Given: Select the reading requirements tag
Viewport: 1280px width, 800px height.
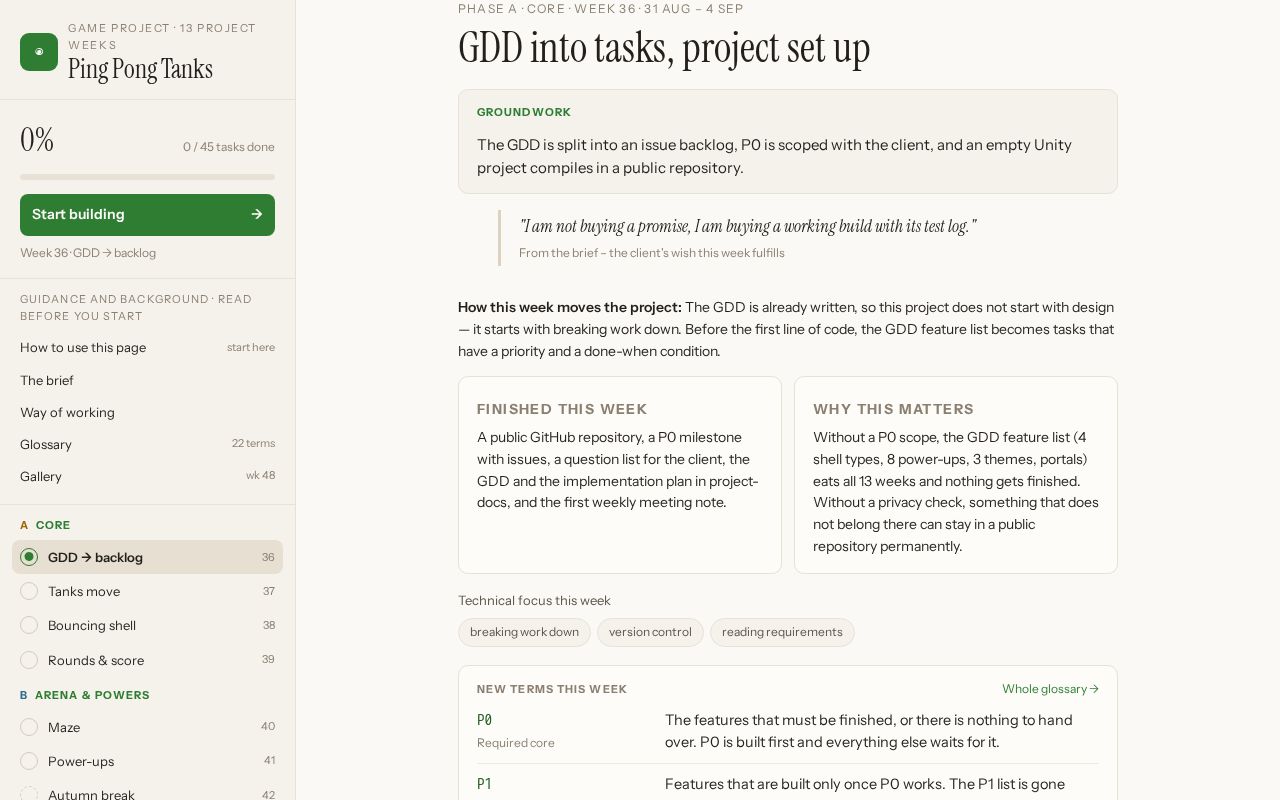Looking at the screenshot, I should tap(782, 632).
